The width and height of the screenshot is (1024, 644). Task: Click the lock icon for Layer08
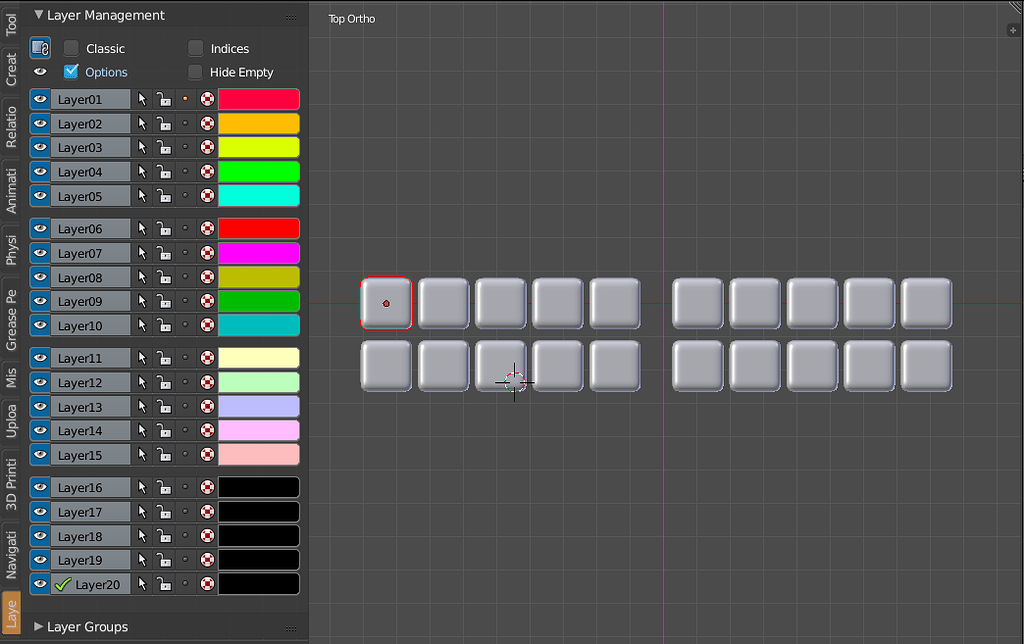point(164,277)
